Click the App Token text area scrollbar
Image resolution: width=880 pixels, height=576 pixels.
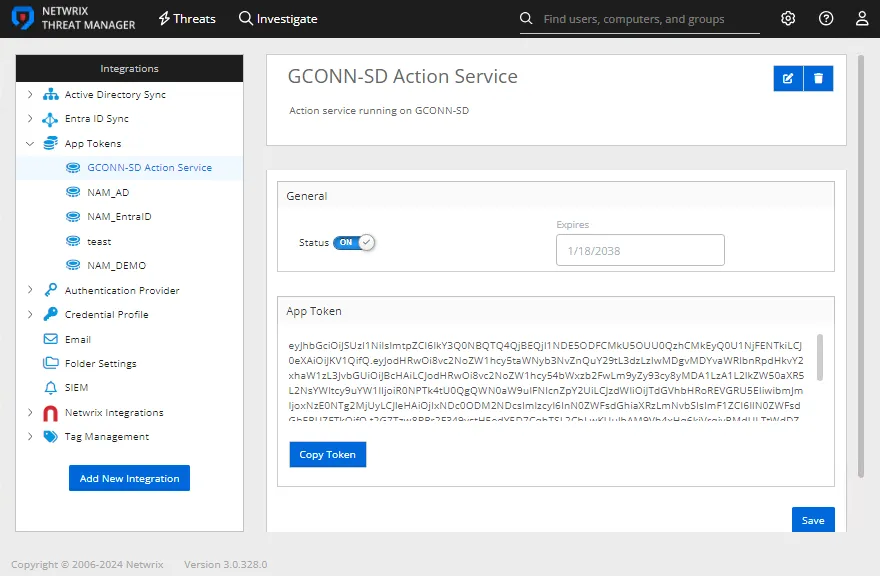(x=819, y=358)
